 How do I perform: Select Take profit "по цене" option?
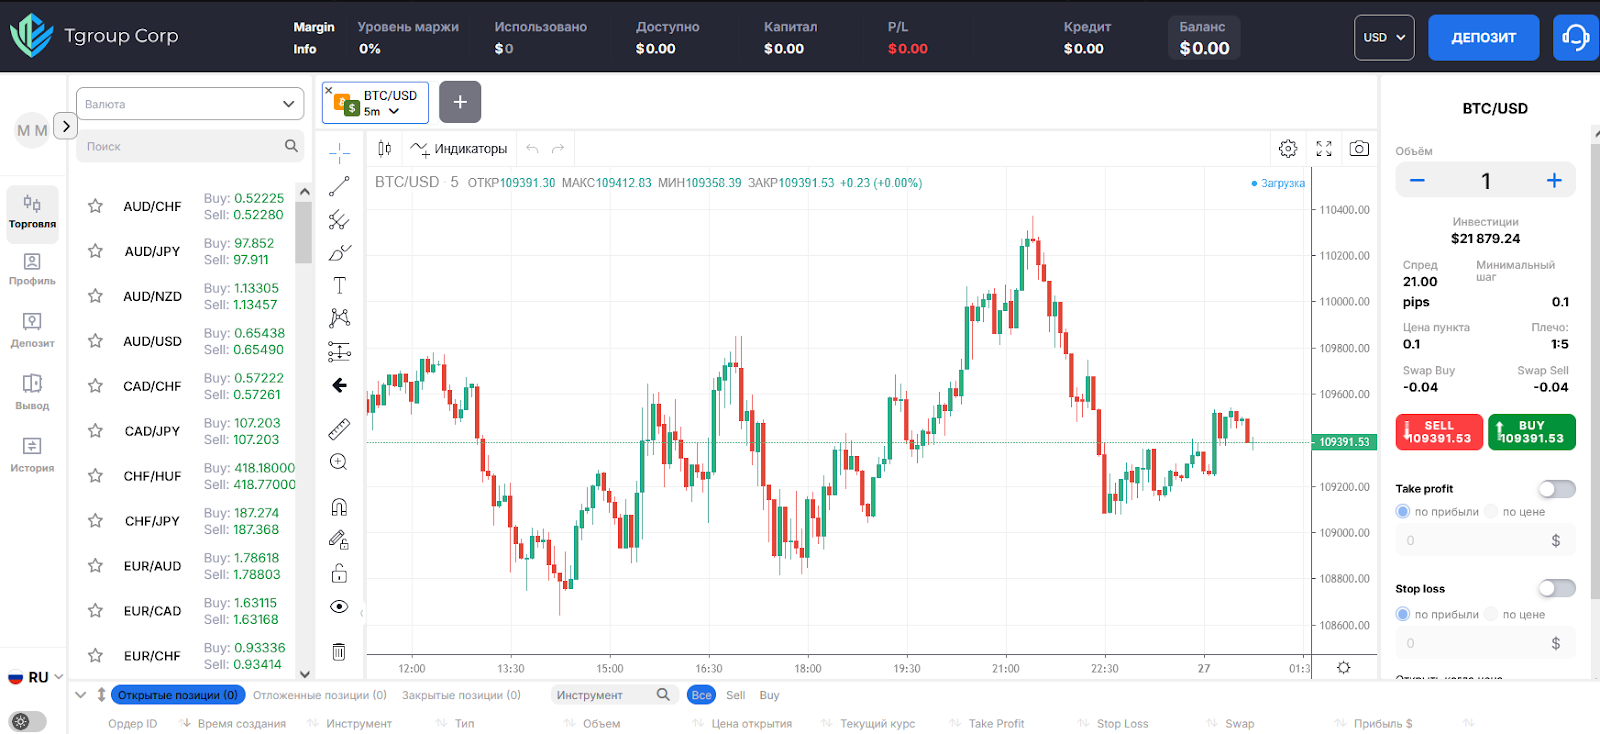(x=1492, y=512)
